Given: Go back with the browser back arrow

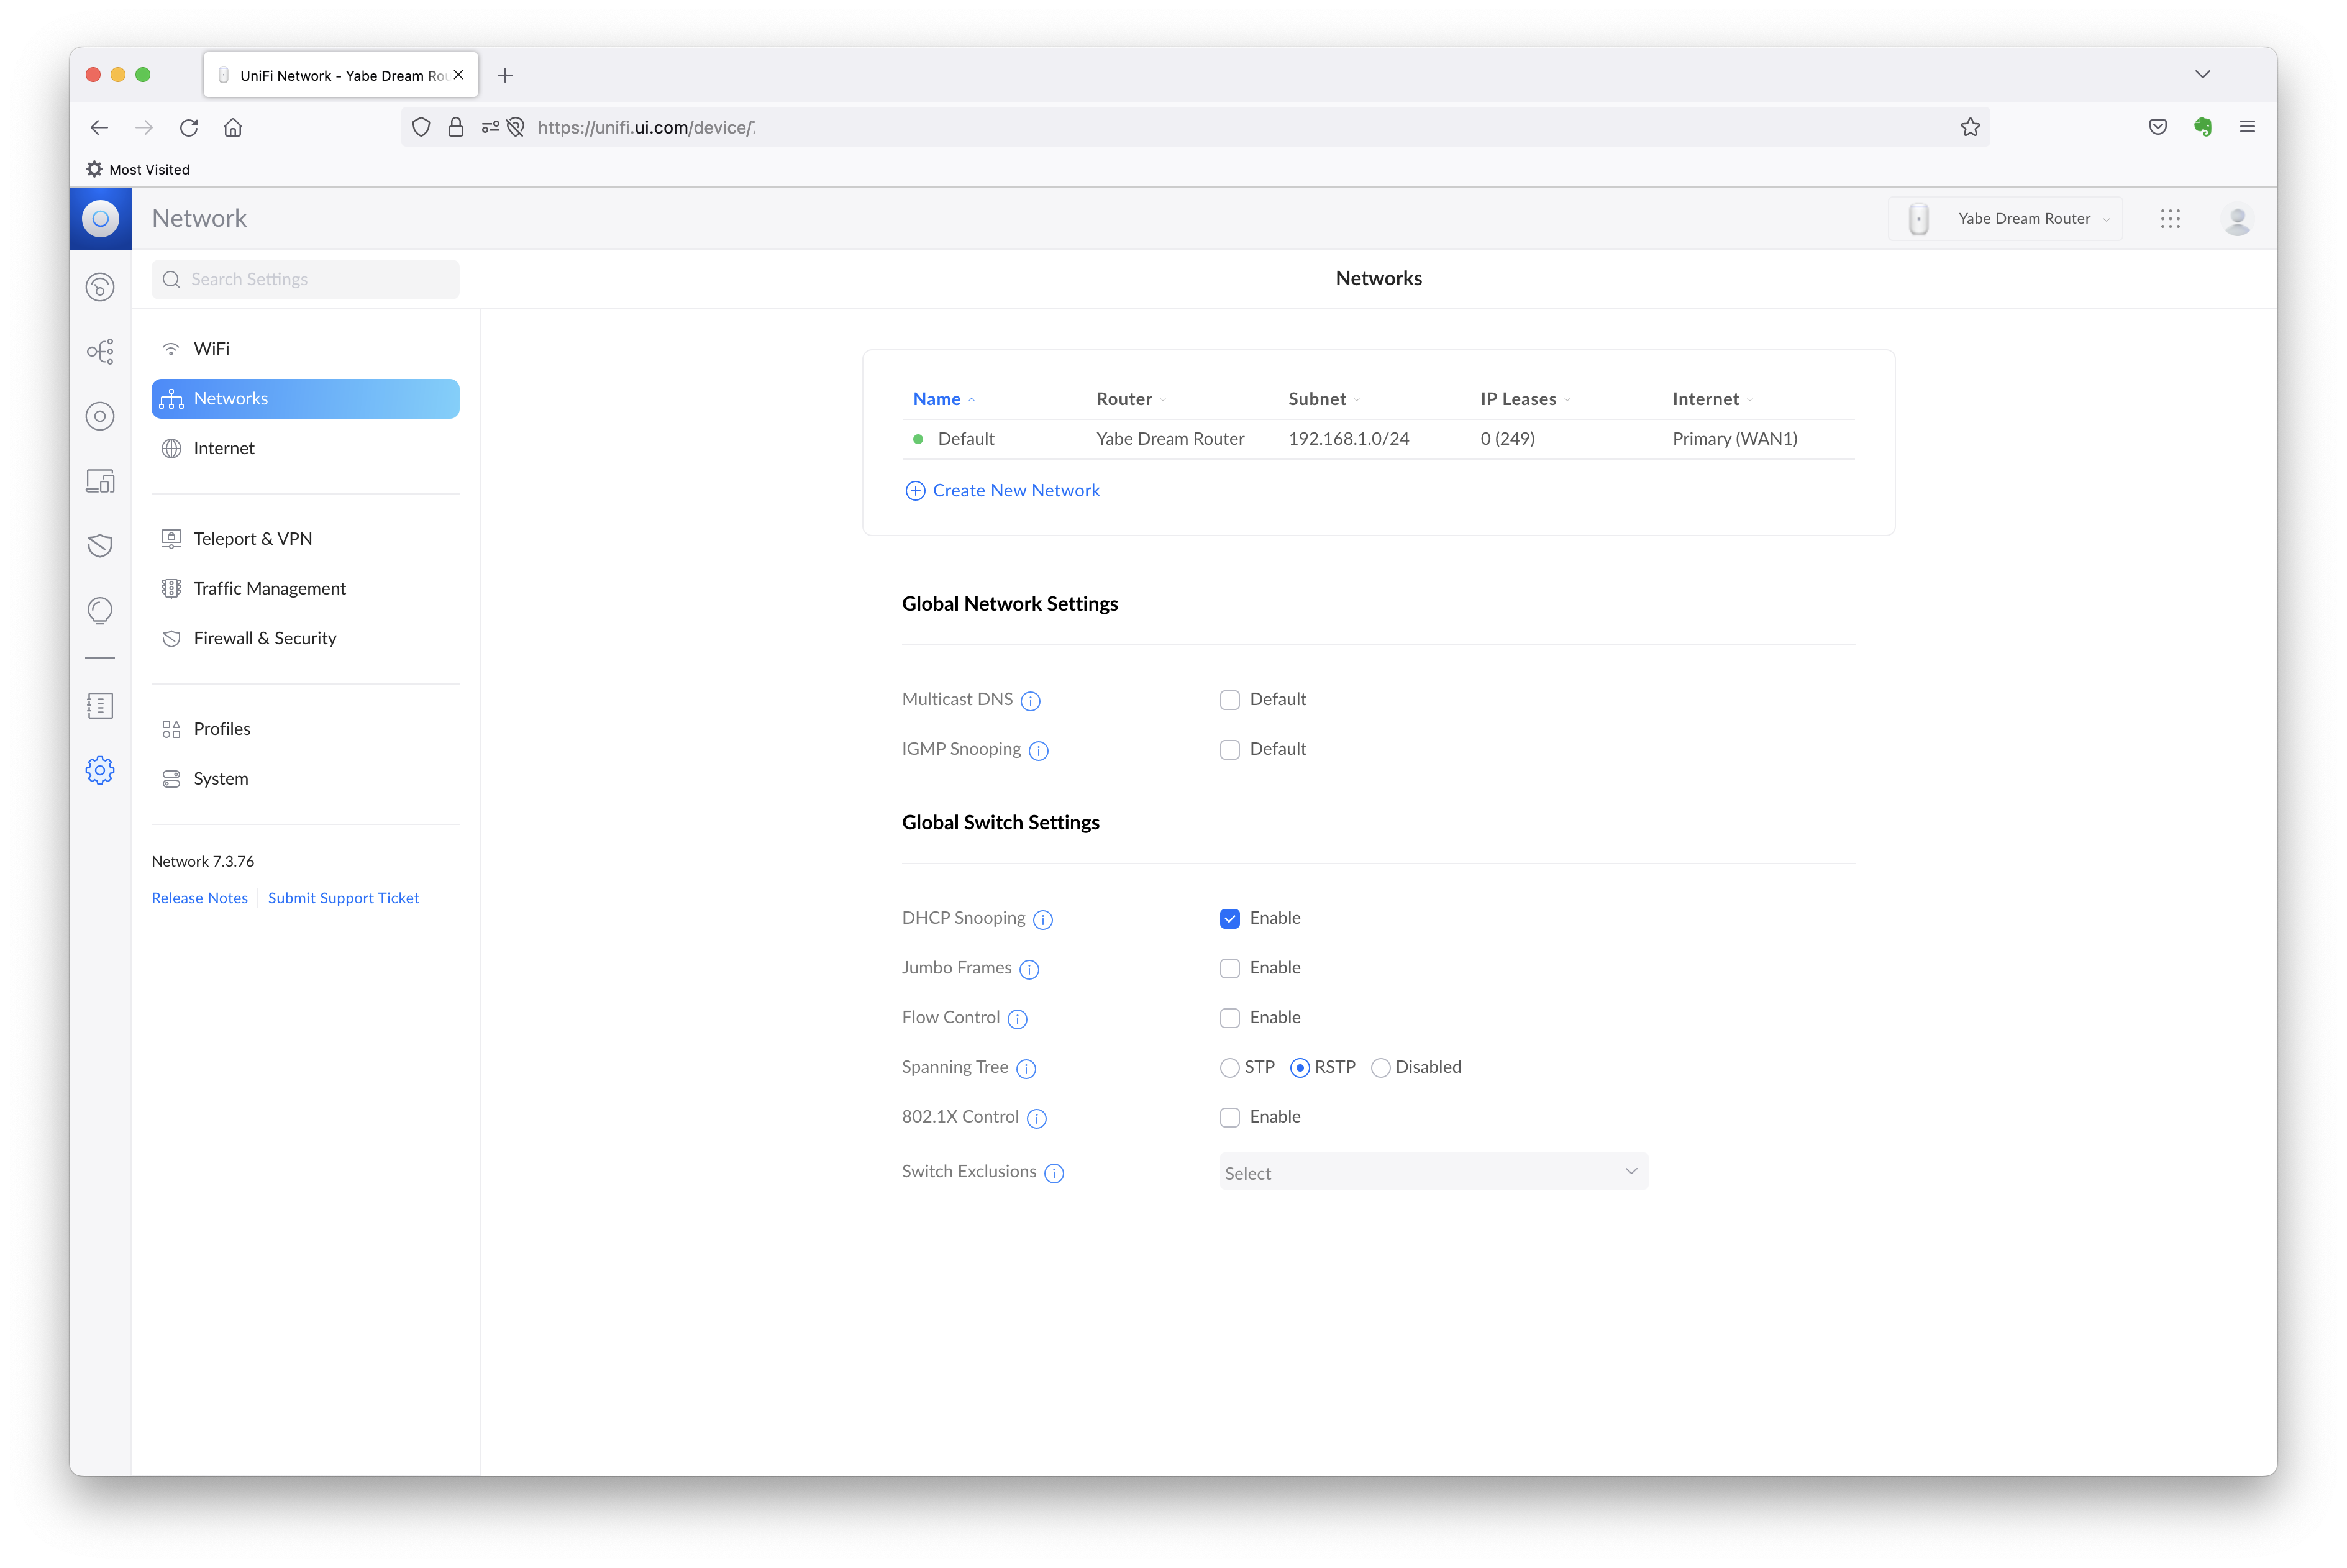Looking at the screenshot, I should pyautogui.click(x=99, y=127).
